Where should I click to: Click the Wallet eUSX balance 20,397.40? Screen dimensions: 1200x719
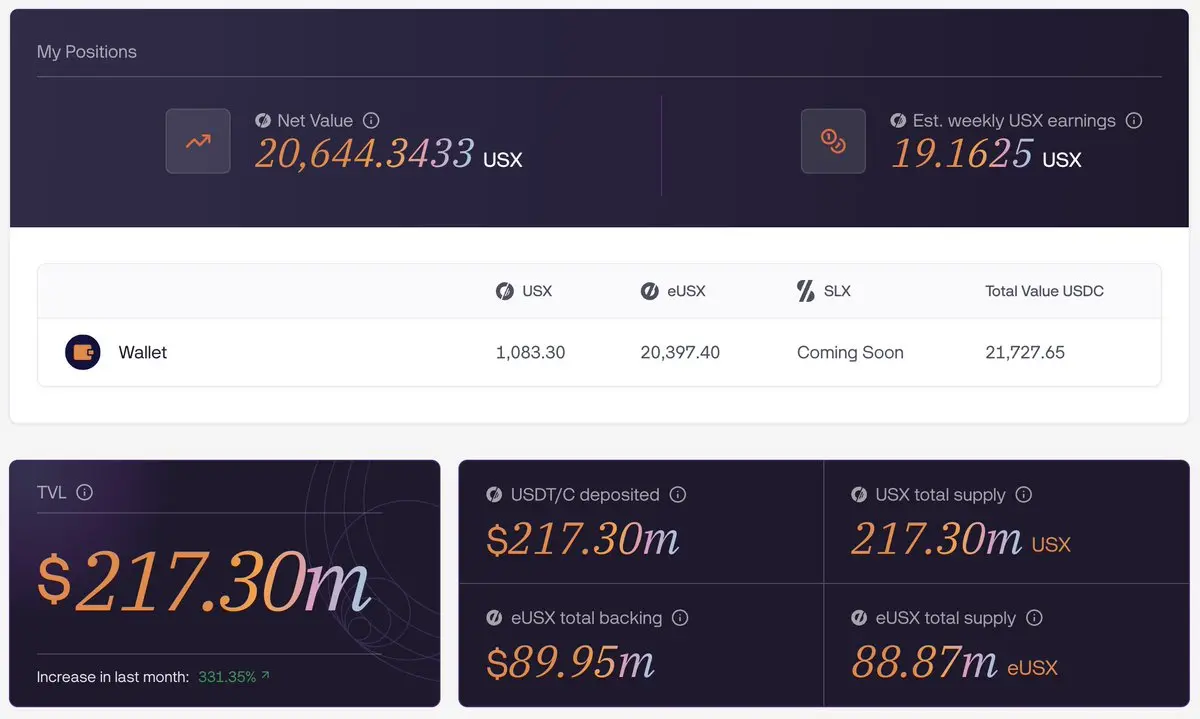pos(680,352)
